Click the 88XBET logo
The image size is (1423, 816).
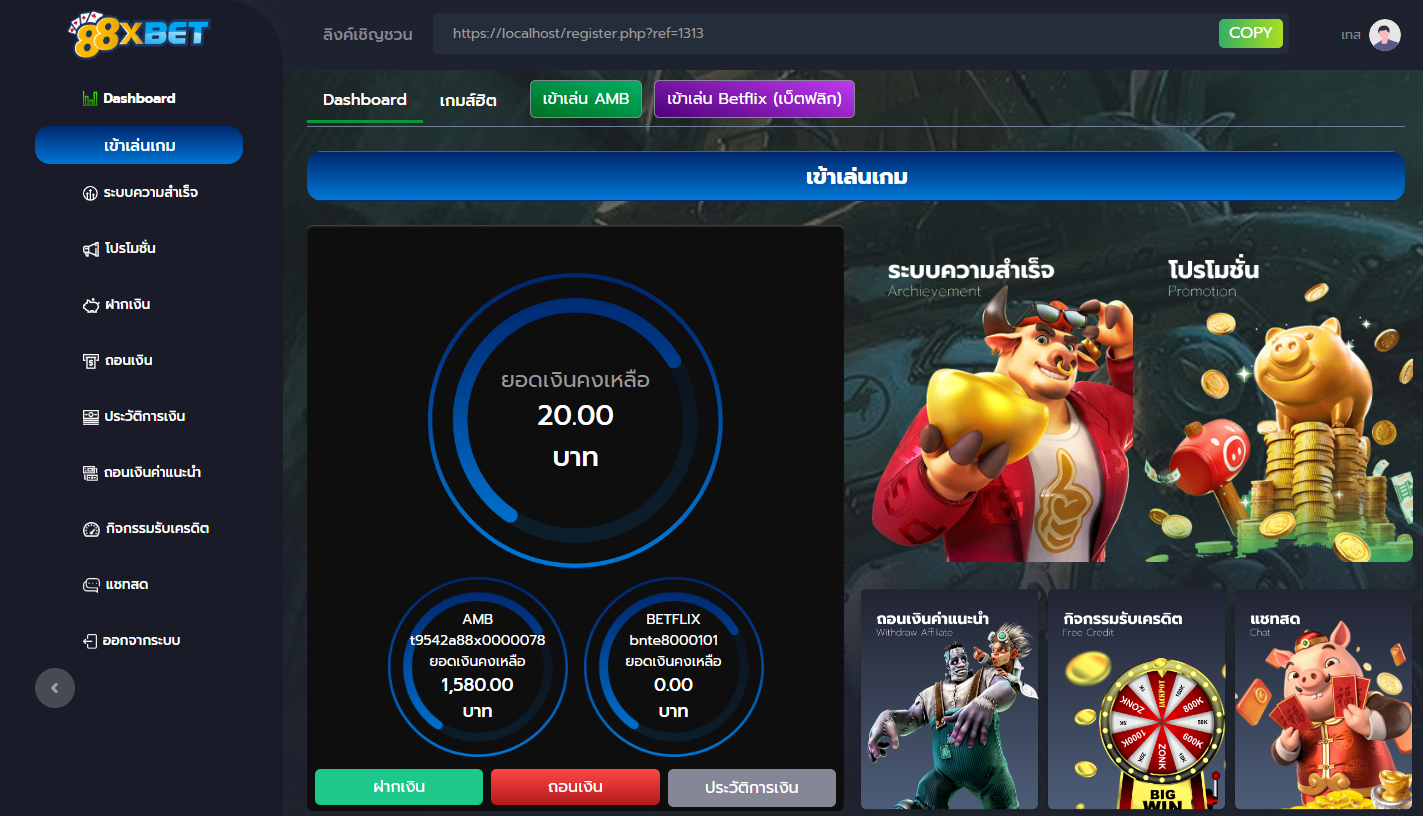coord(139,36)
